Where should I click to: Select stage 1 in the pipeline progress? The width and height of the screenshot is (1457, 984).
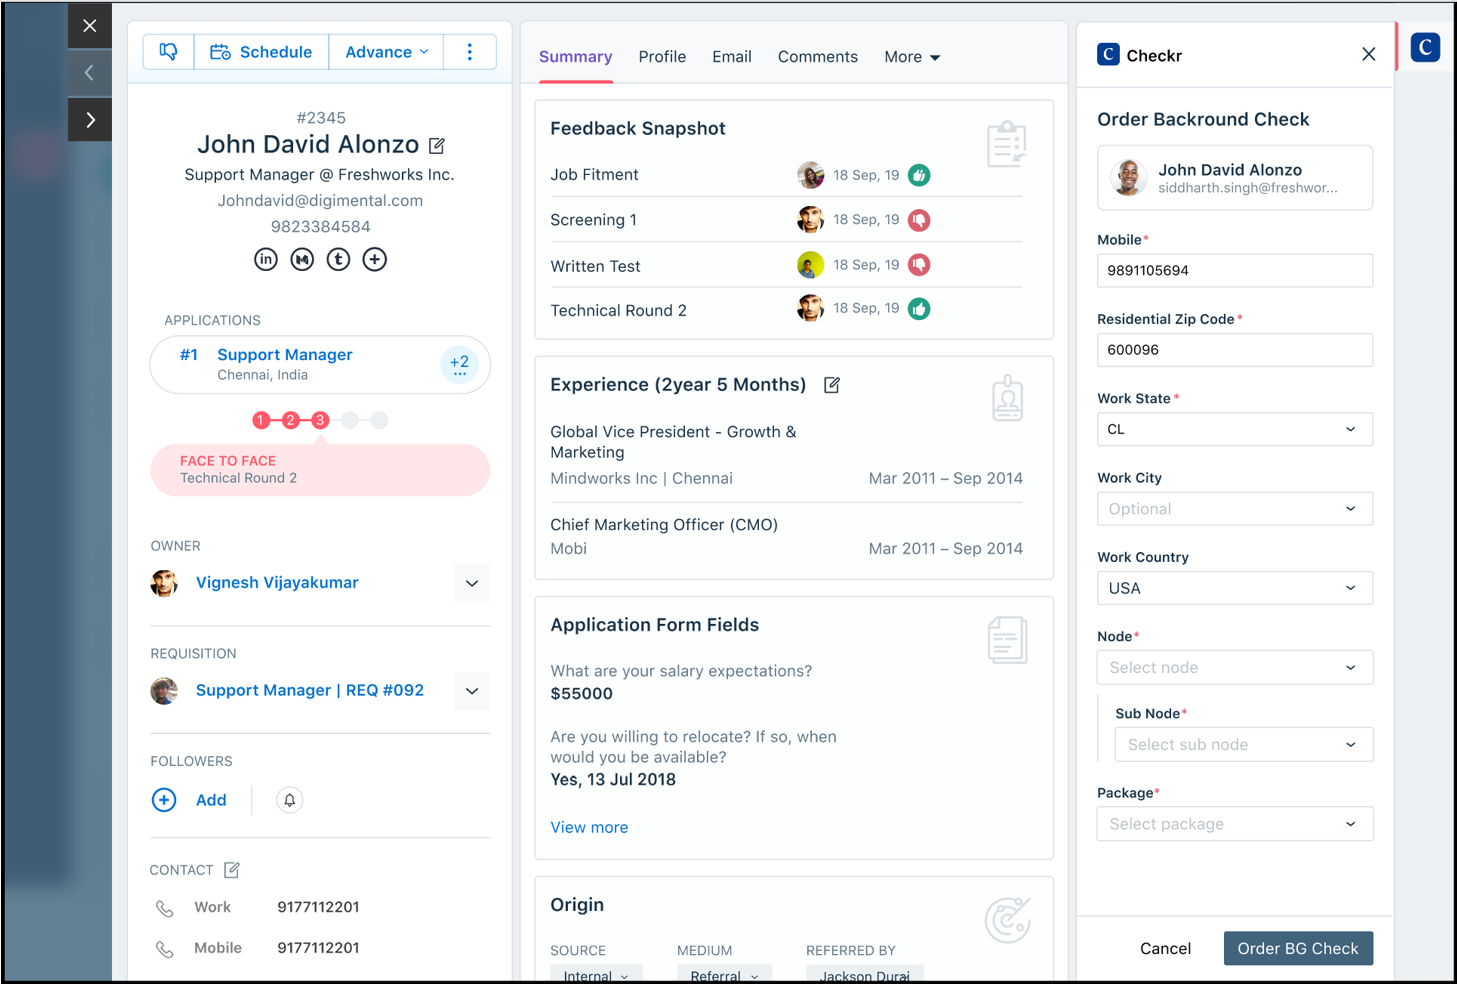point(261,420)
